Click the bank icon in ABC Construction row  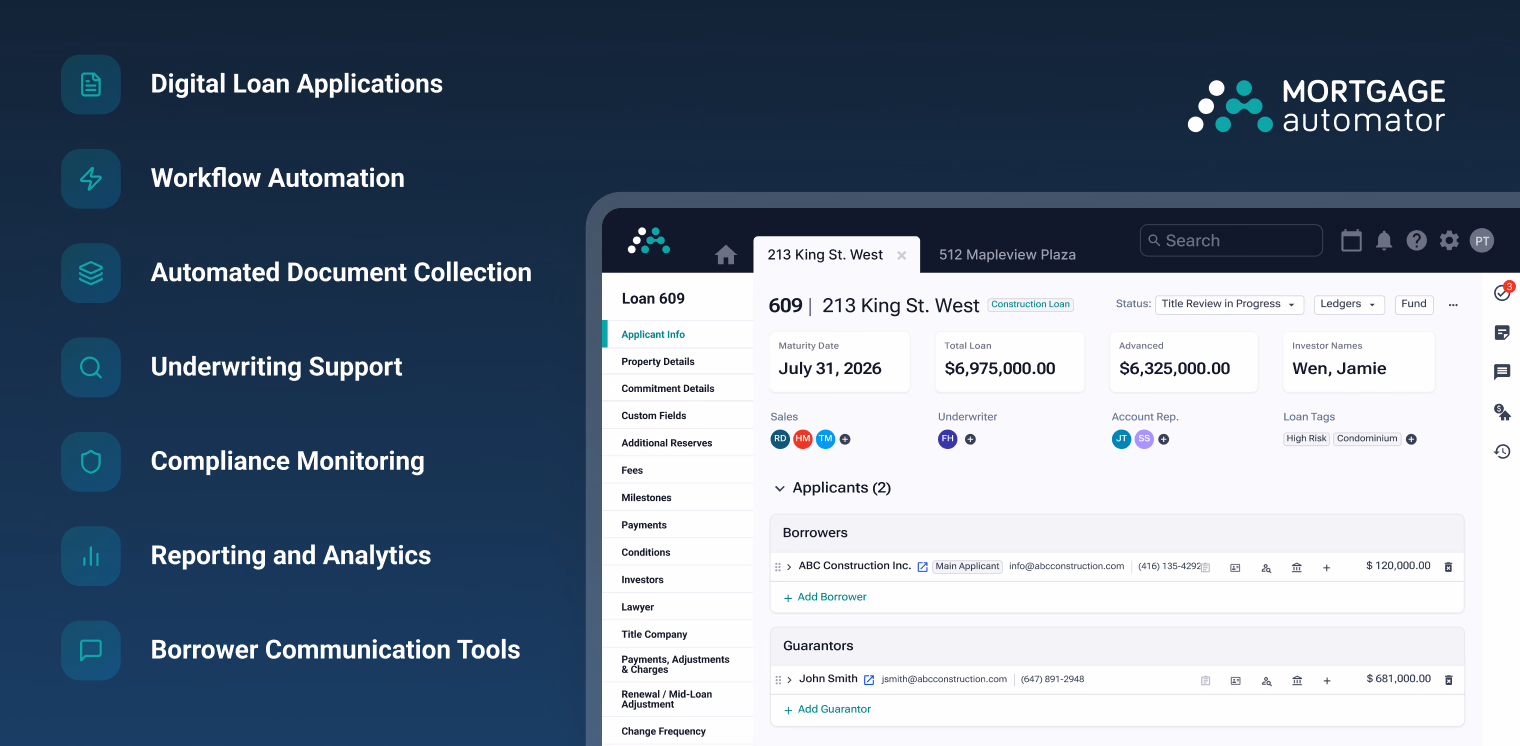(1297, 568)
